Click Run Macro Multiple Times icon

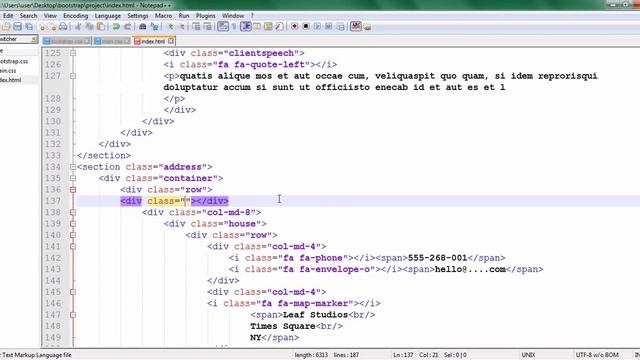(329, 27)
